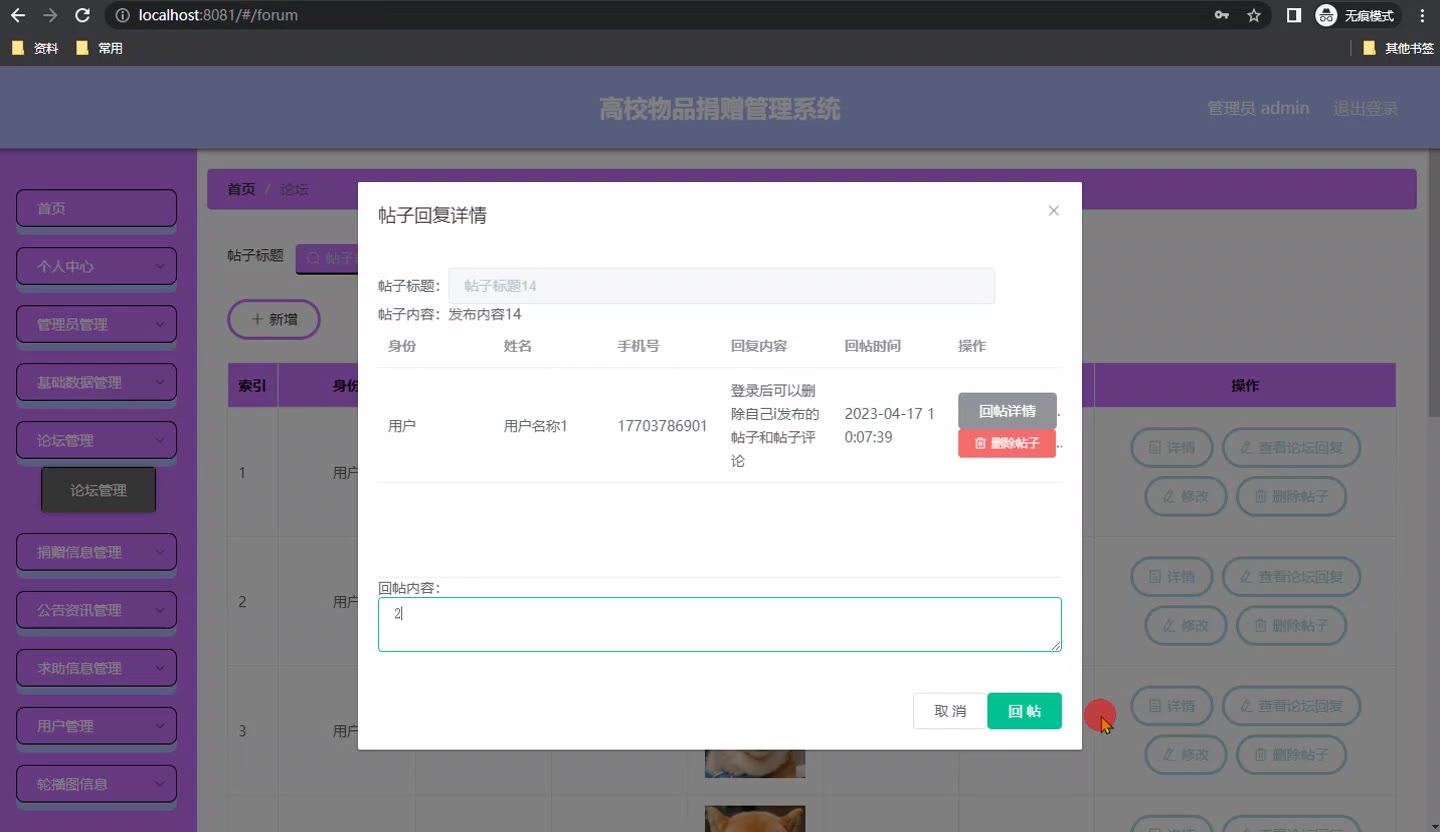Open the 资料 bookmarks folder

coord(35,48)
